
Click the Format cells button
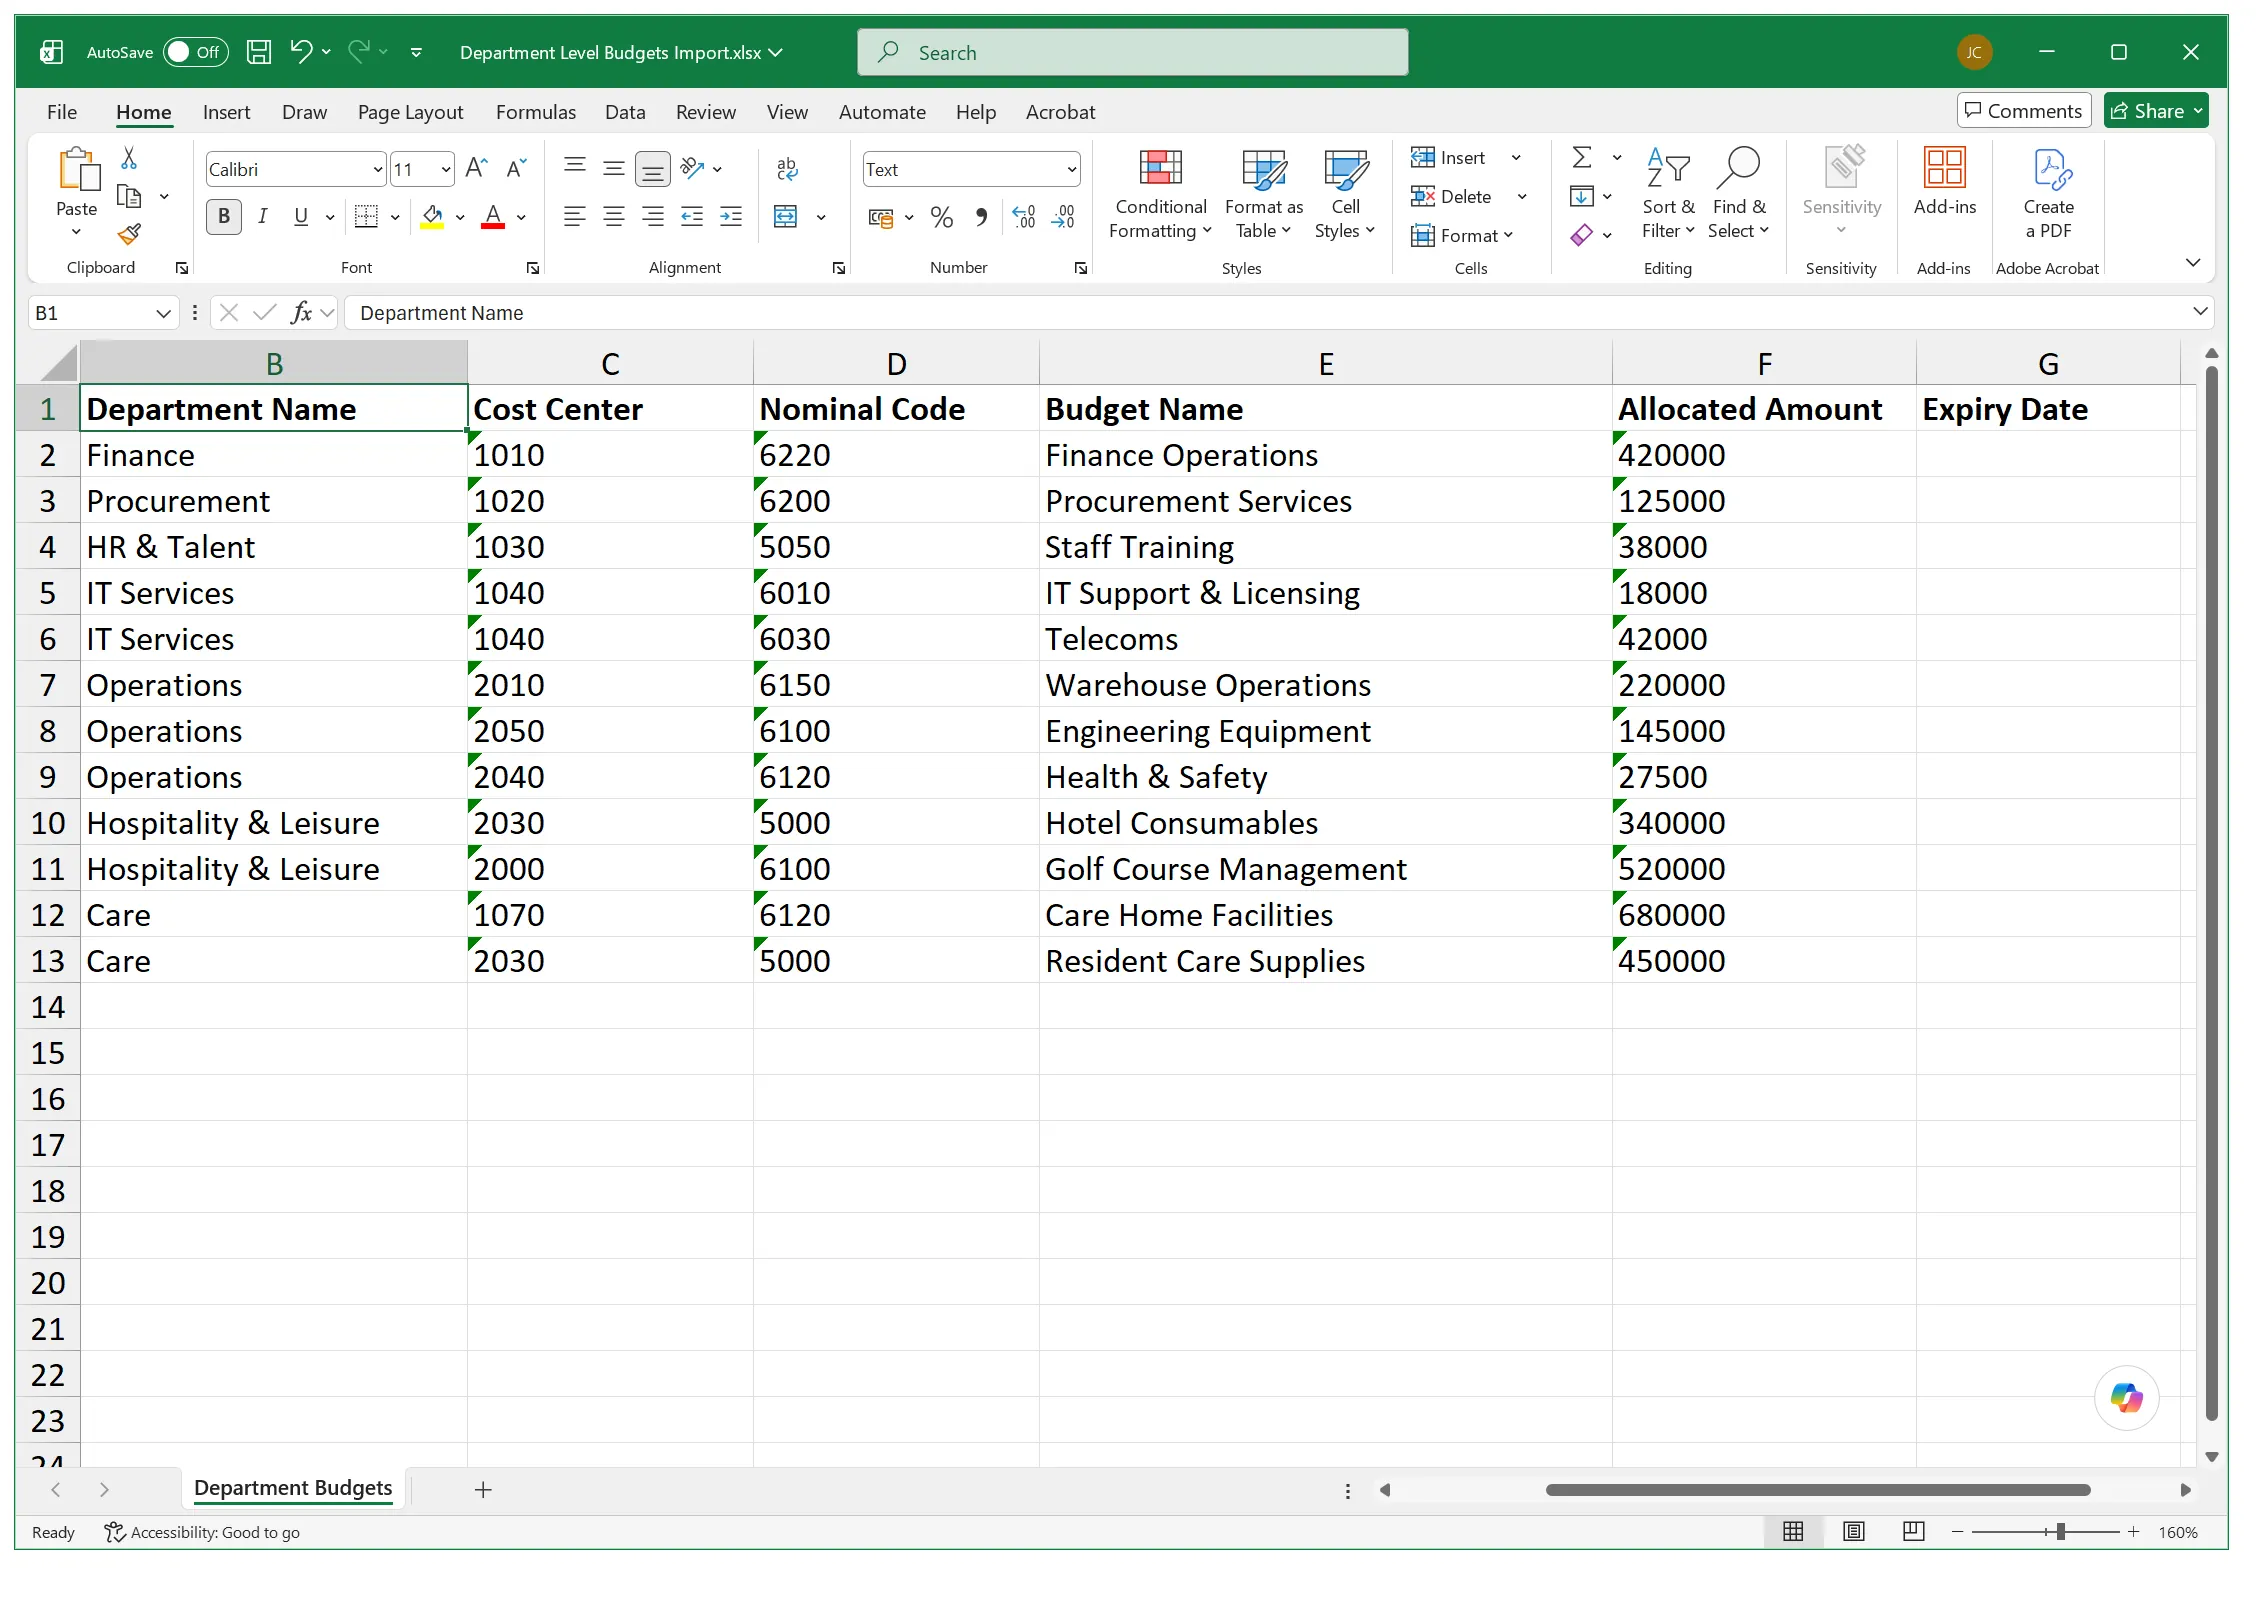click(x=1461, y=236)
